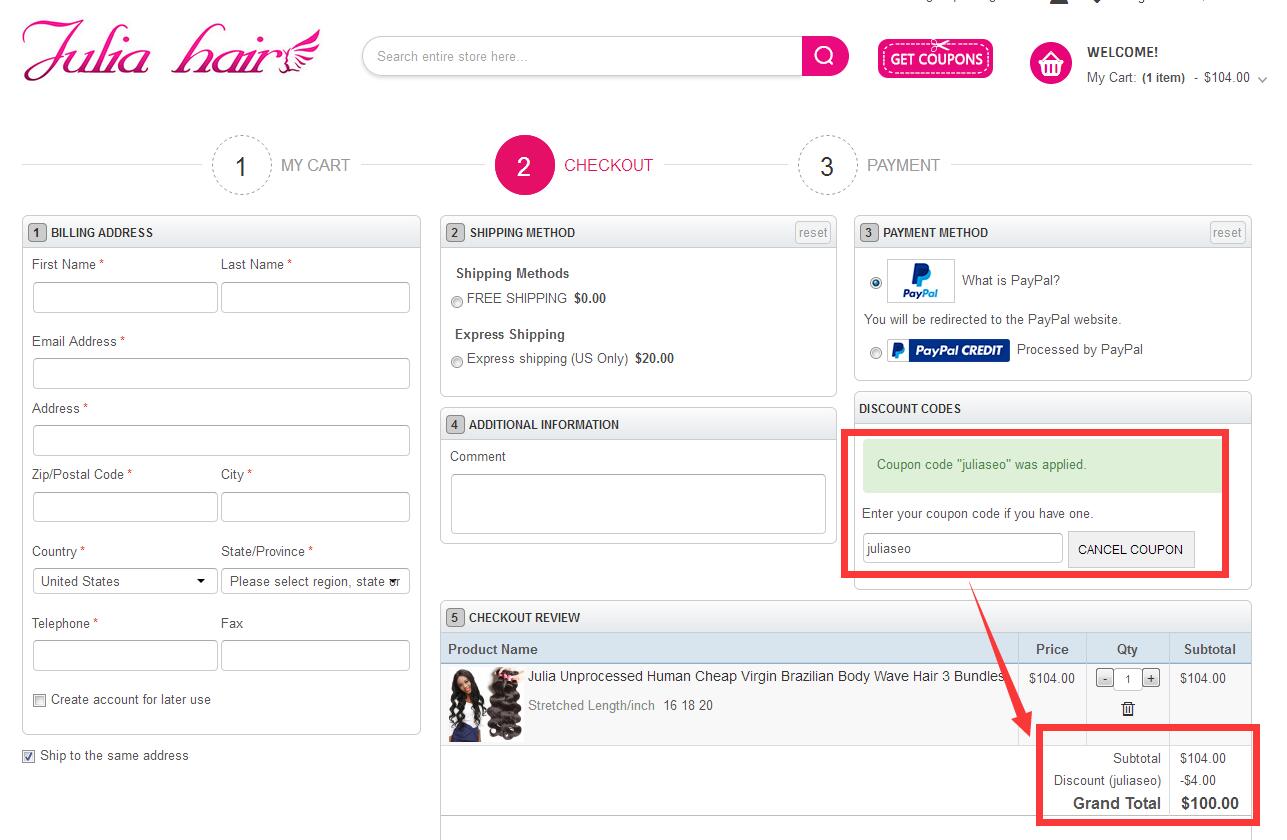Open the State/Province dropdown
Screen dimensions: 1287x840
point(315,581)
